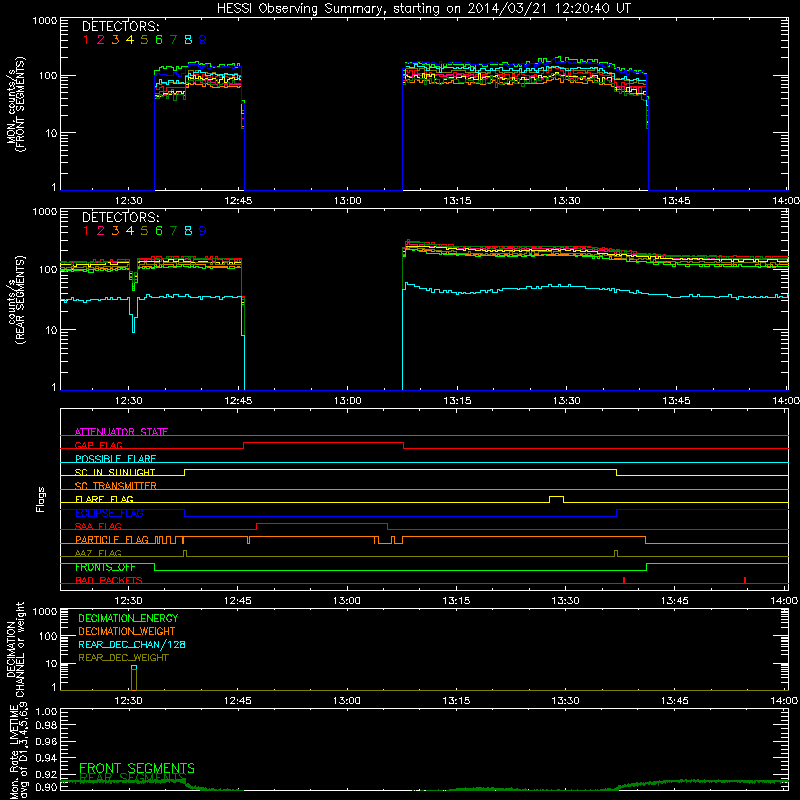
Task: Click DETECTORS: heading in the rear segments plot
Action: [120, 217]
